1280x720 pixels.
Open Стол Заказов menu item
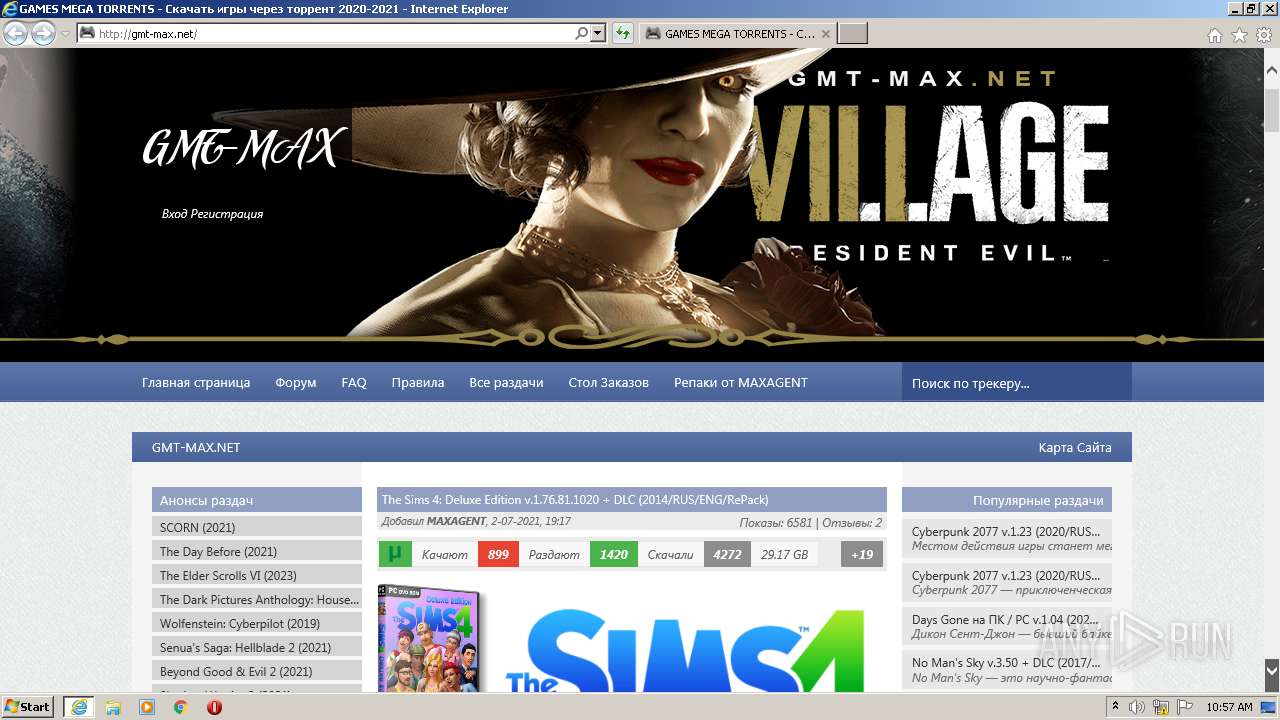coord(609,382)
